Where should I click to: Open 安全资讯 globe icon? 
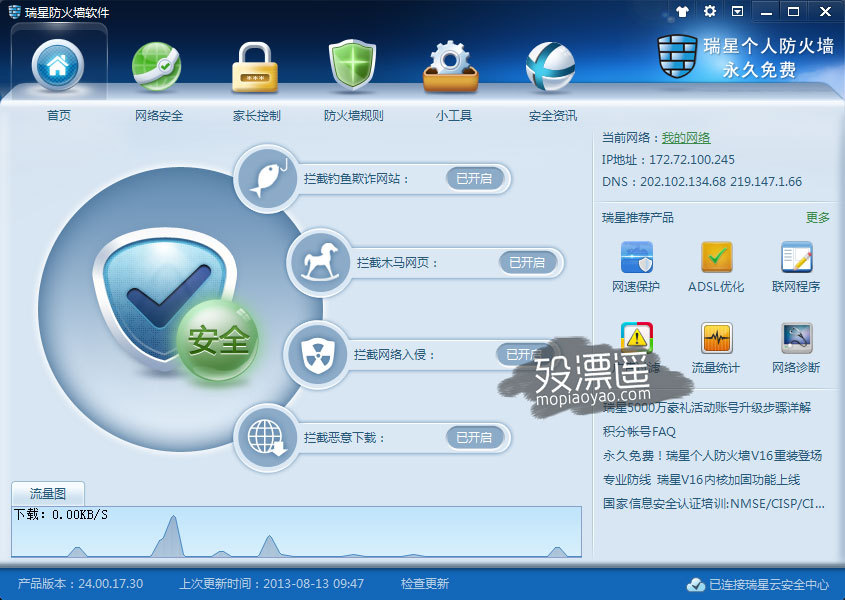(550, 67)
